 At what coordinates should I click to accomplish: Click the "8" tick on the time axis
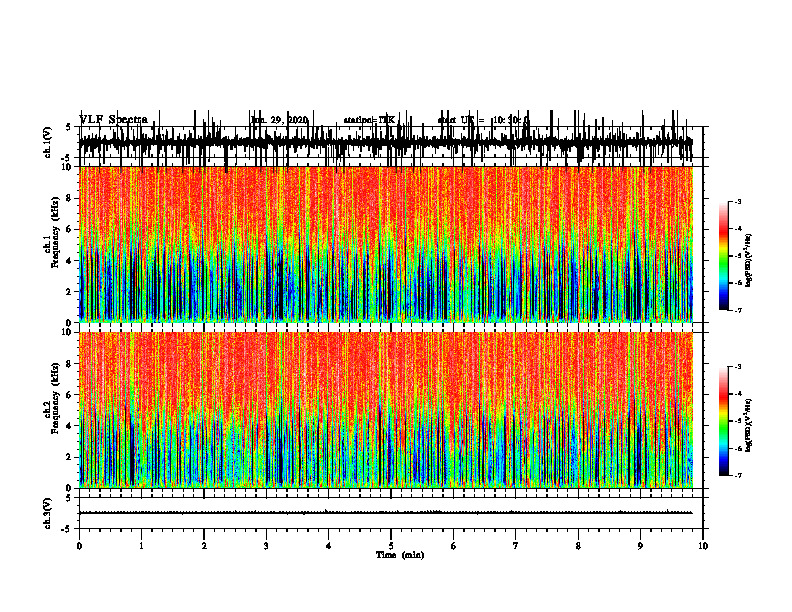[578, 546]
